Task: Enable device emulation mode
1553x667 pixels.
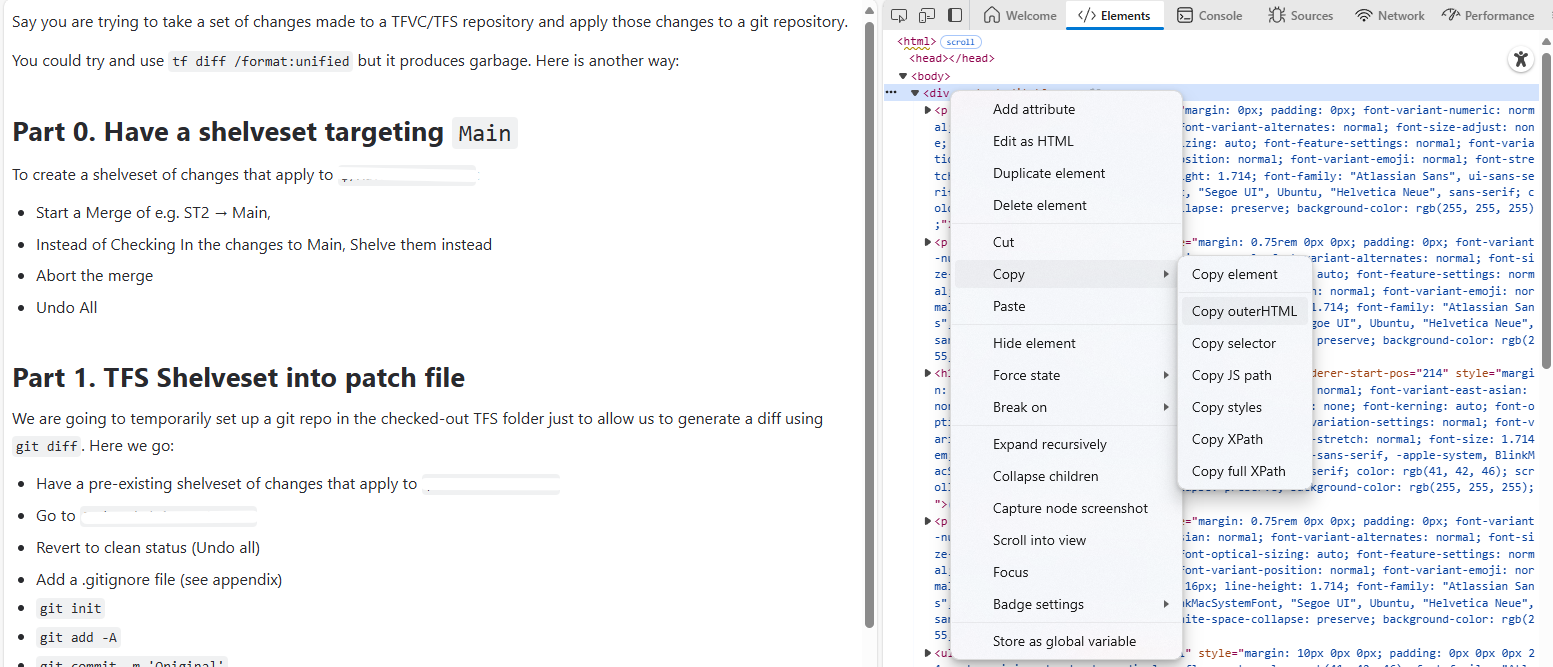Action: [928, 15]
